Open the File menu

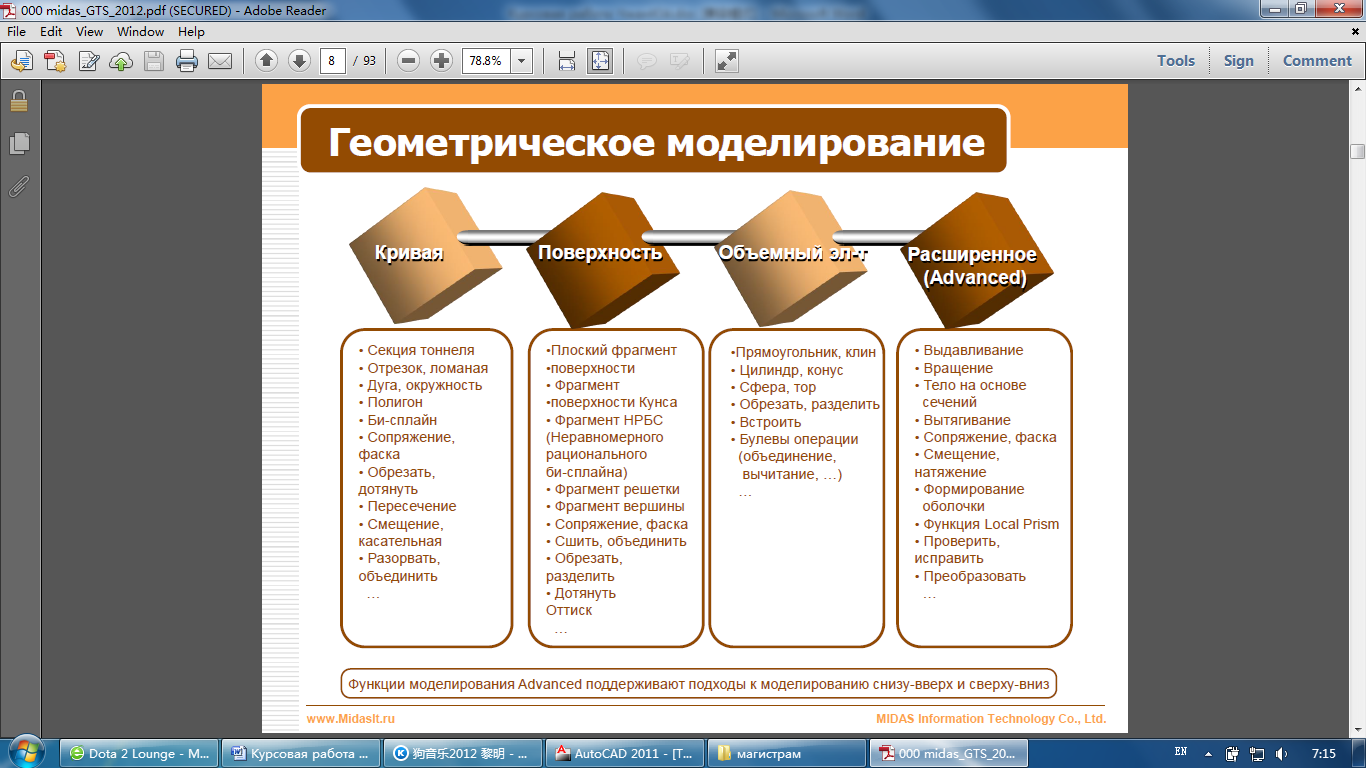[x=16, y=32]
